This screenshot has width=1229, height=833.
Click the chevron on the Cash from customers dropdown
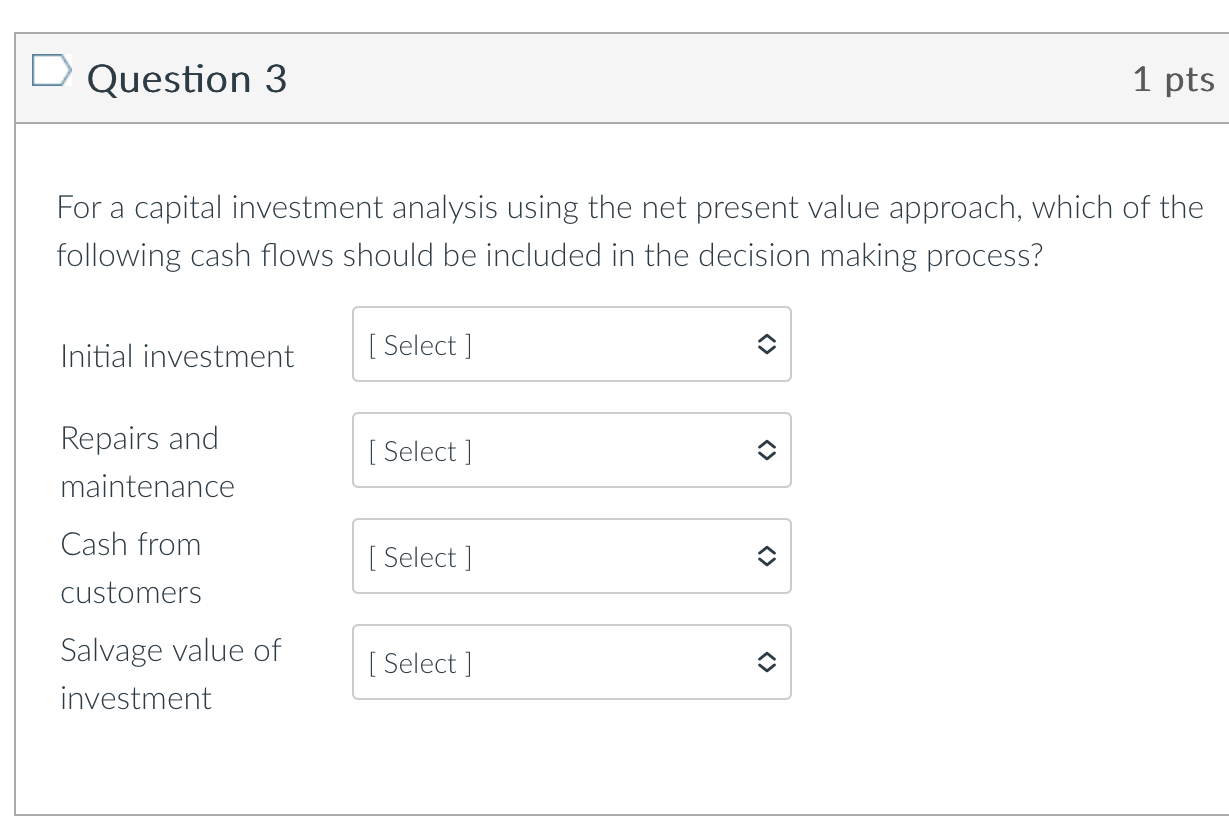[x=766, y=556]
